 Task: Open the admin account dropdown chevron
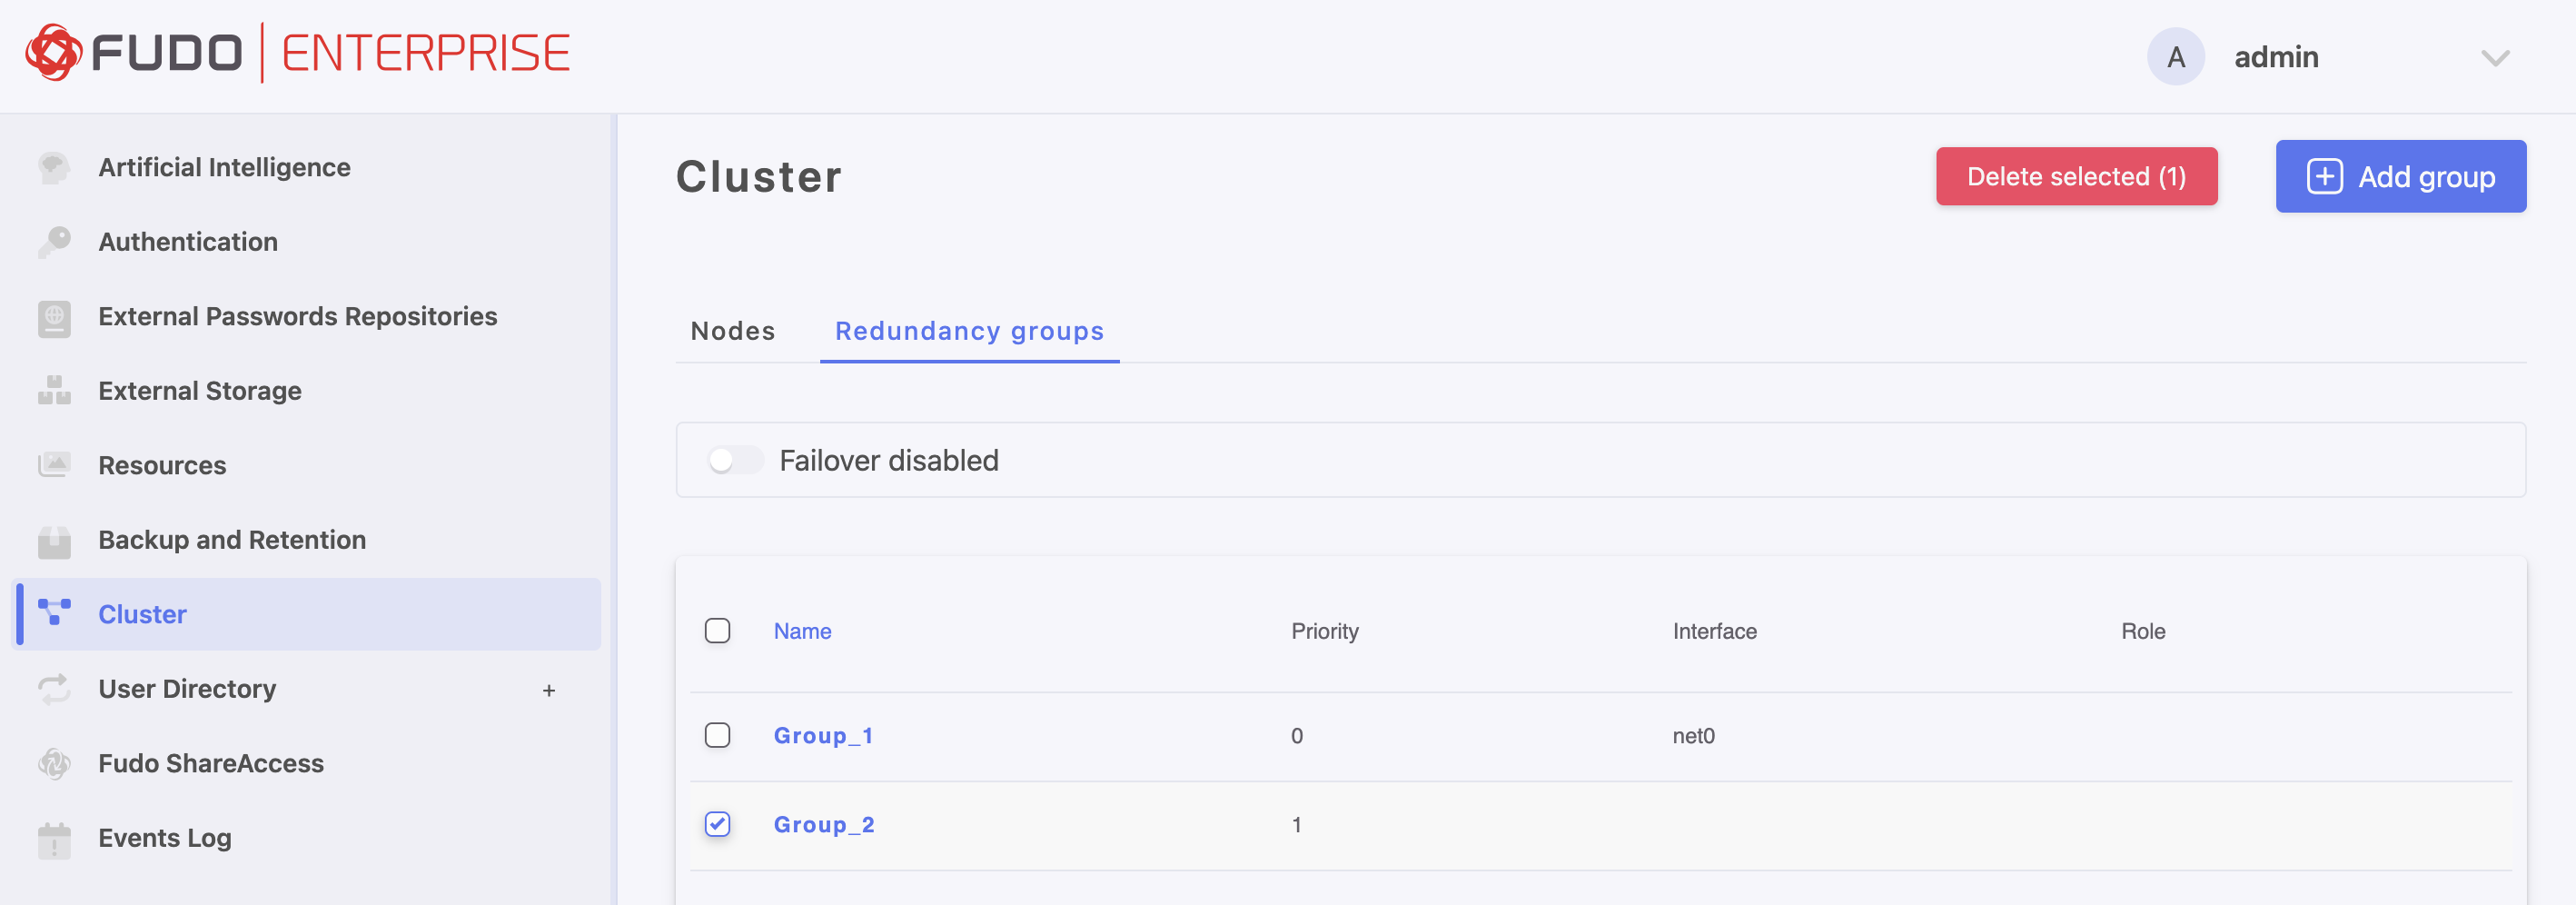coord(2495,58)
